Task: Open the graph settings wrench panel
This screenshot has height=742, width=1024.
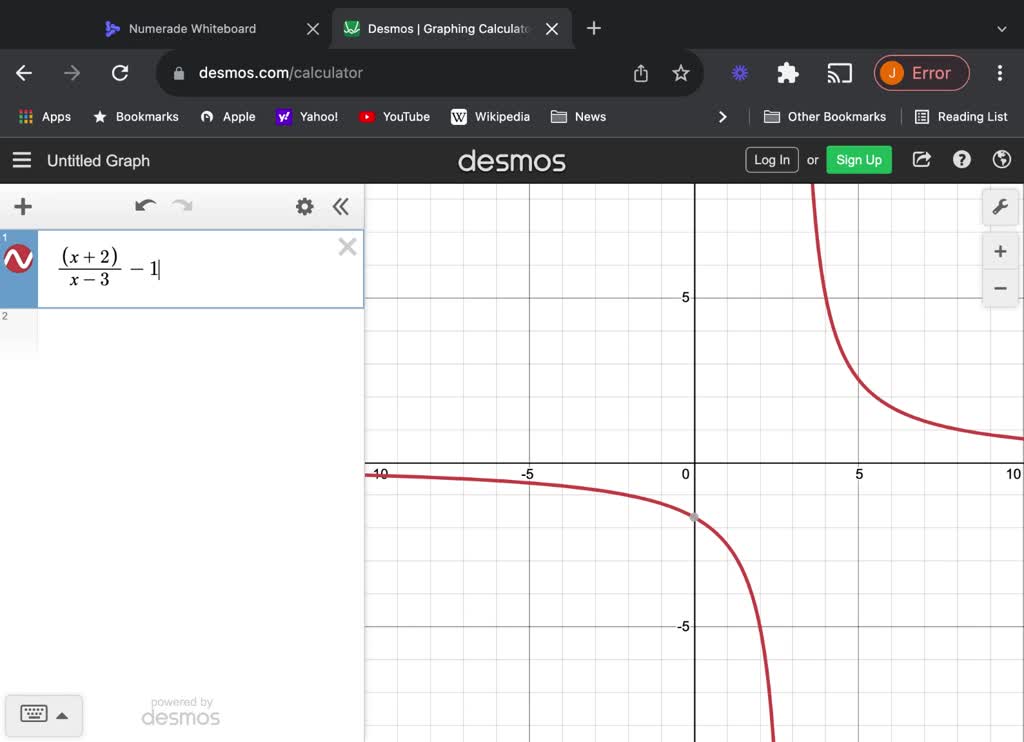Action: (1001, 207)
